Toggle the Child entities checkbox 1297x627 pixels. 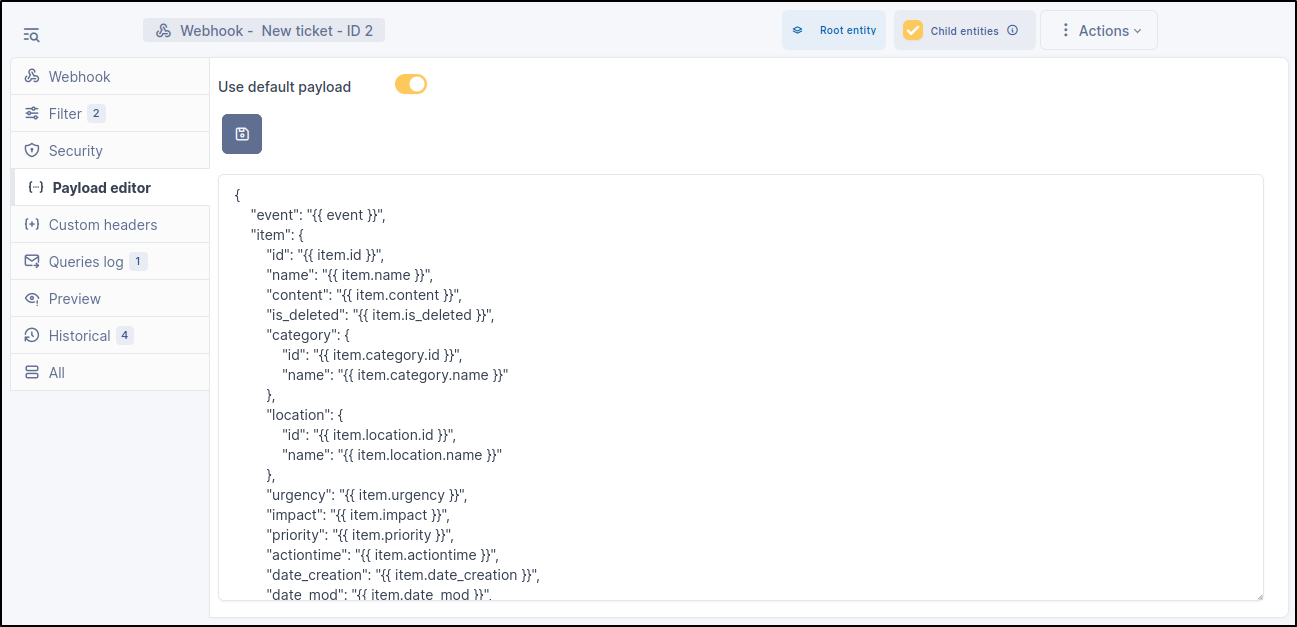[913, 30]
